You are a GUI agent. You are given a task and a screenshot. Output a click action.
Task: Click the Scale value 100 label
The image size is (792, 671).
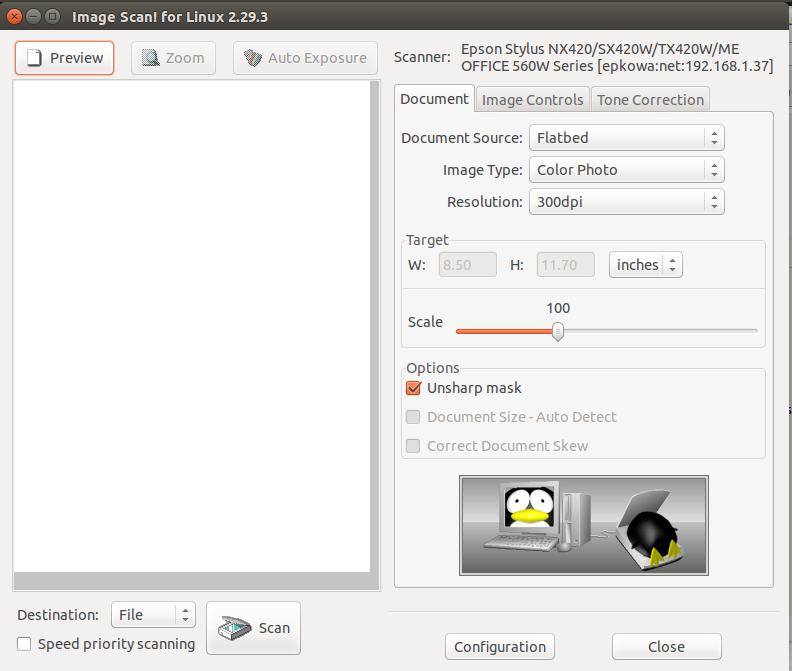(558, 308)
